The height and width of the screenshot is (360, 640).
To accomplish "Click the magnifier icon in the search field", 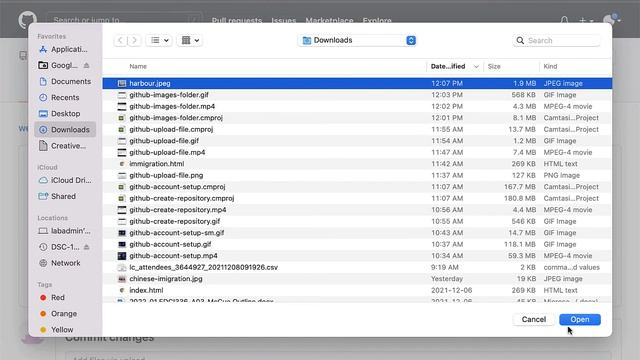I will click(x=520, y=40).
